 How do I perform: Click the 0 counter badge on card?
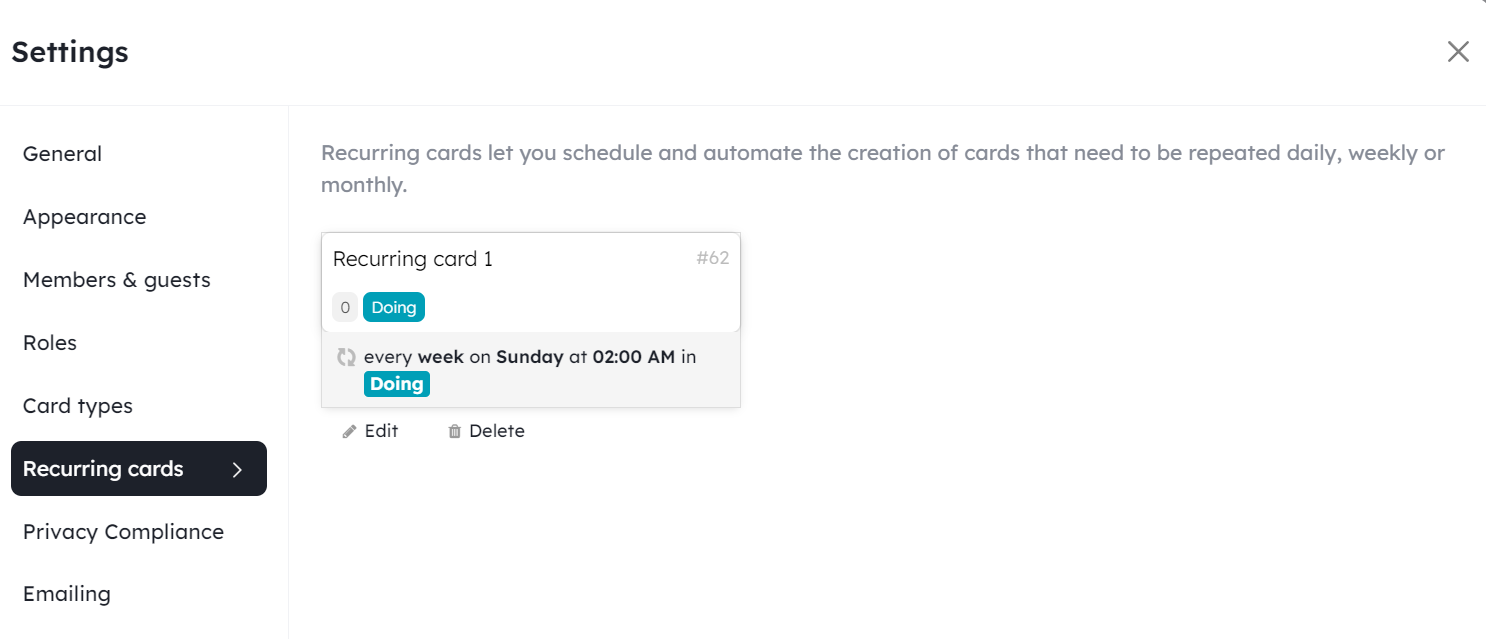click(345, 307)
